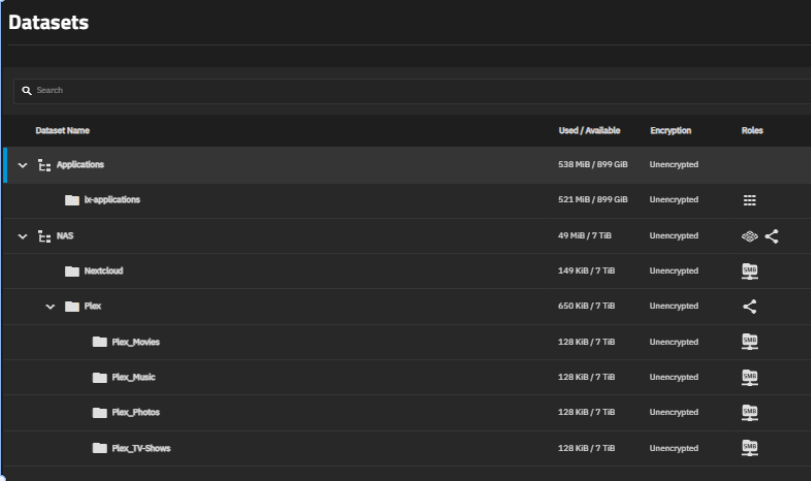The width and height of the screenshot is (811, 481).
Task: Click the Used / Available column header
Action: [589, 131]
